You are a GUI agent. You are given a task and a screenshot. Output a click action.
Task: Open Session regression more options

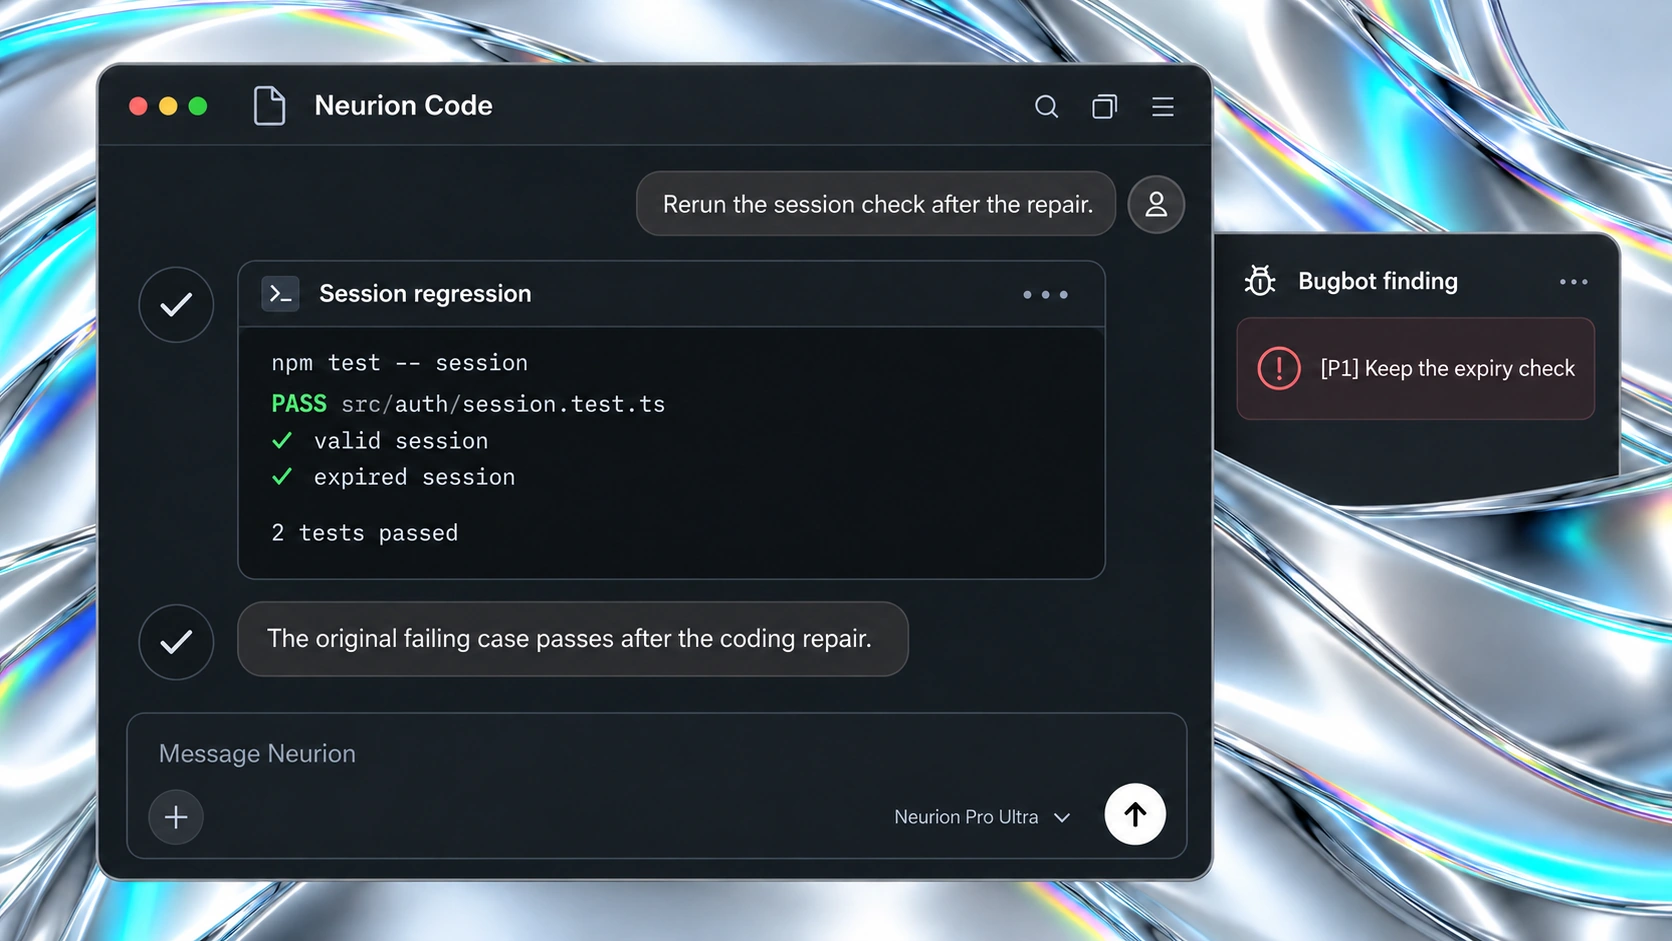pos(1045,295)
